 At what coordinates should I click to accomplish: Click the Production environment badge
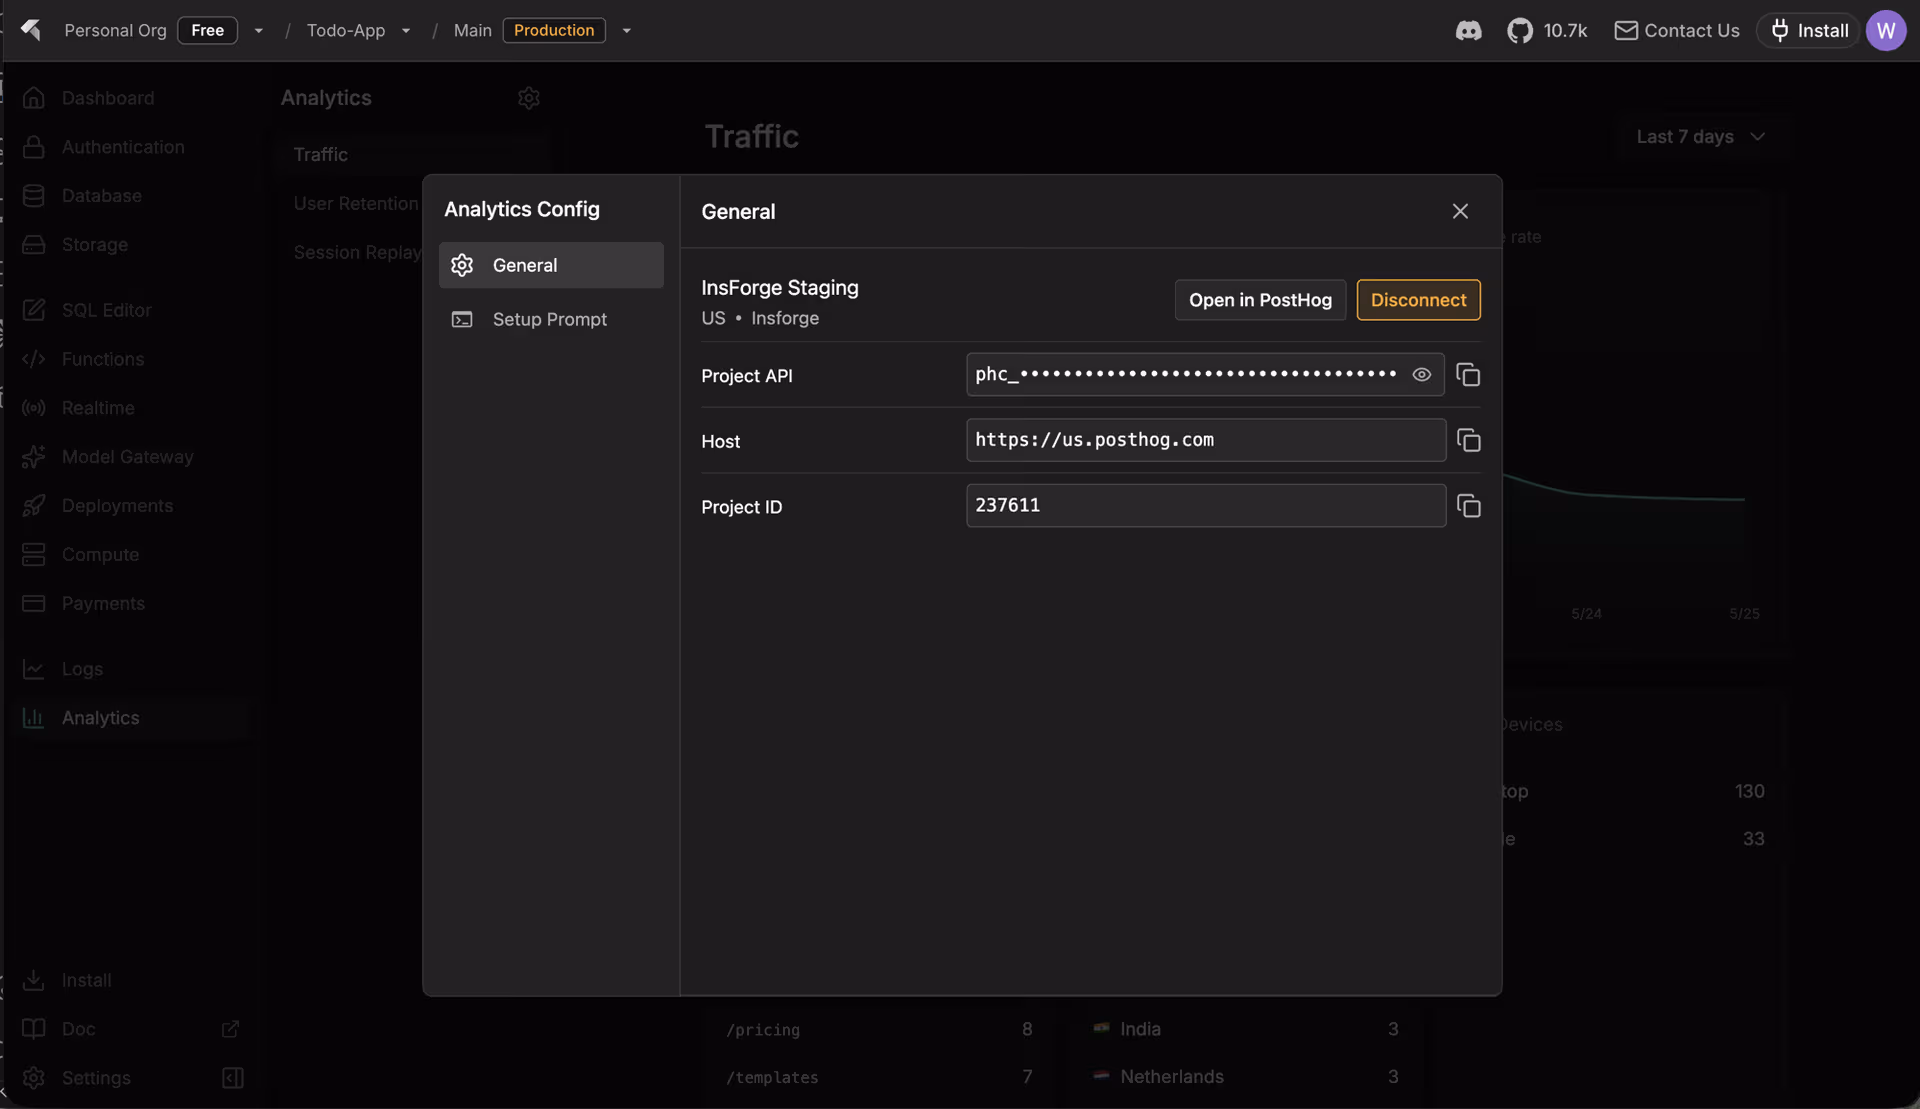tap(554, 30)
